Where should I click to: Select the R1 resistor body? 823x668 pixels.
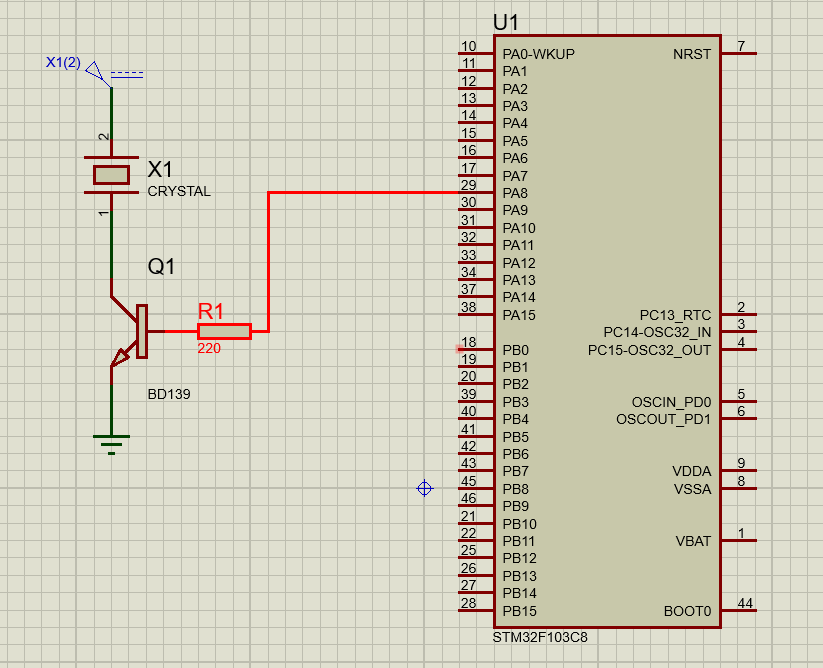click(224, 332)
